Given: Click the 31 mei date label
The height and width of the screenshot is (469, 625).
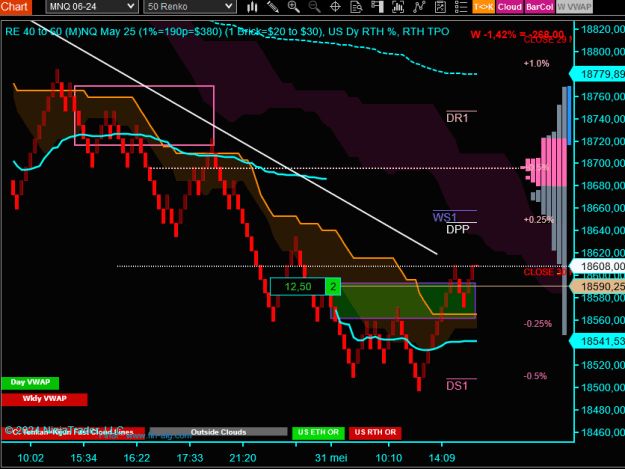Looking at the screenshot, I should pyautogui.click(x=331, y=458).
